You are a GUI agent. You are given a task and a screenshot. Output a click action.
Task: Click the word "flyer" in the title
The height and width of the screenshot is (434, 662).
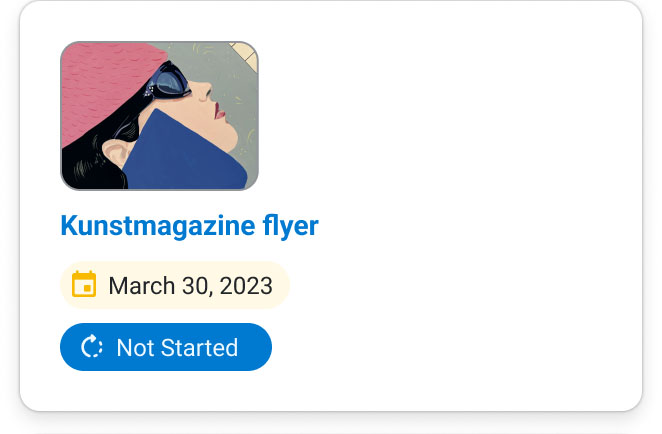(x=290, y=226)
